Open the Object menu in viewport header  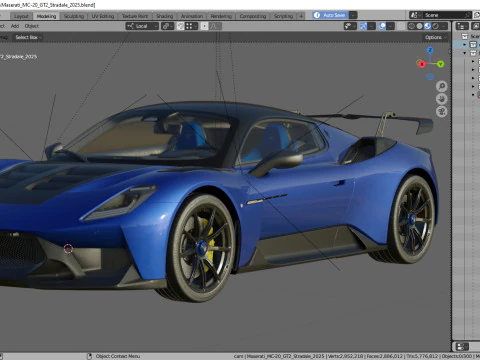(x=32, y=26)
